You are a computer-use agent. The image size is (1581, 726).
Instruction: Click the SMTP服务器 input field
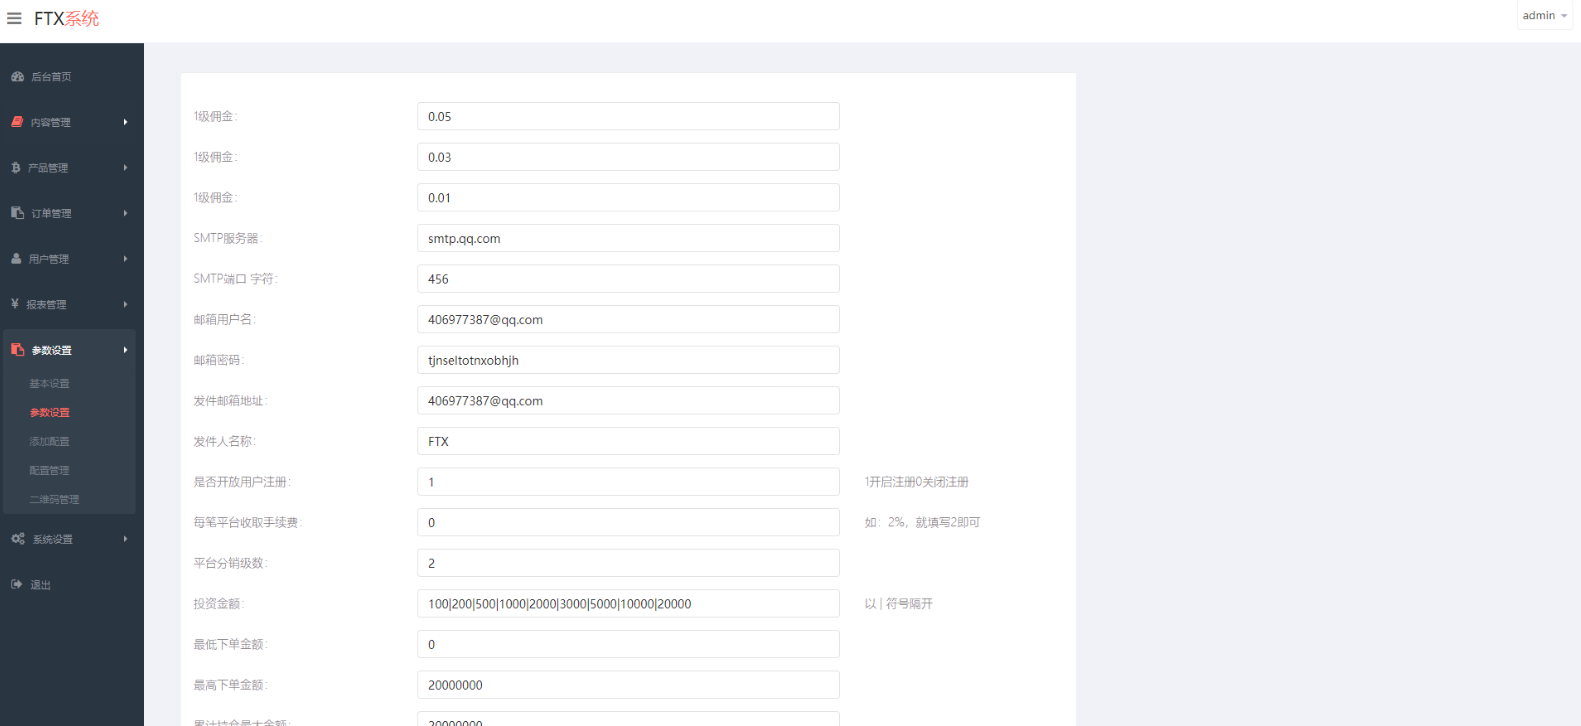click(x=628, y=239)
